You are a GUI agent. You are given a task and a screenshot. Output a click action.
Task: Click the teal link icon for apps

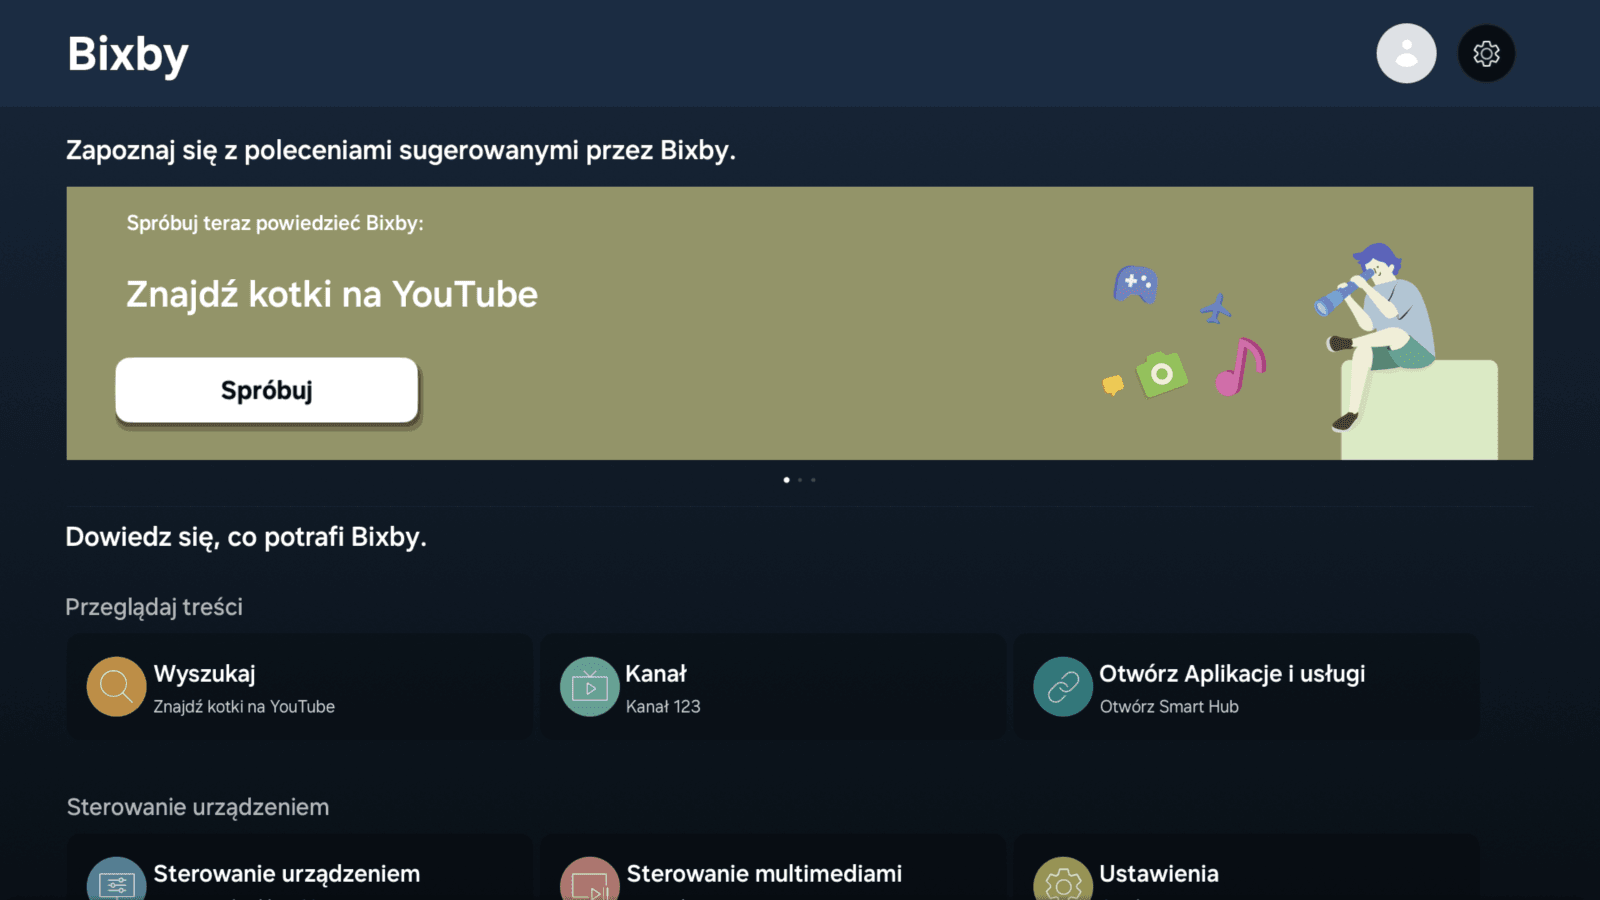coord(1062,687)
